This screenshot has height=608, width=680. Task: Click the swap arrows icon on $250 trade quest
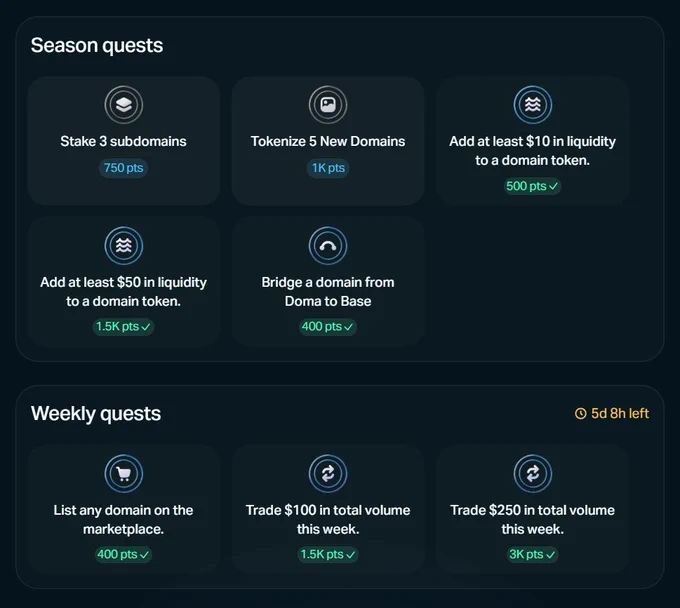point(533,474)
